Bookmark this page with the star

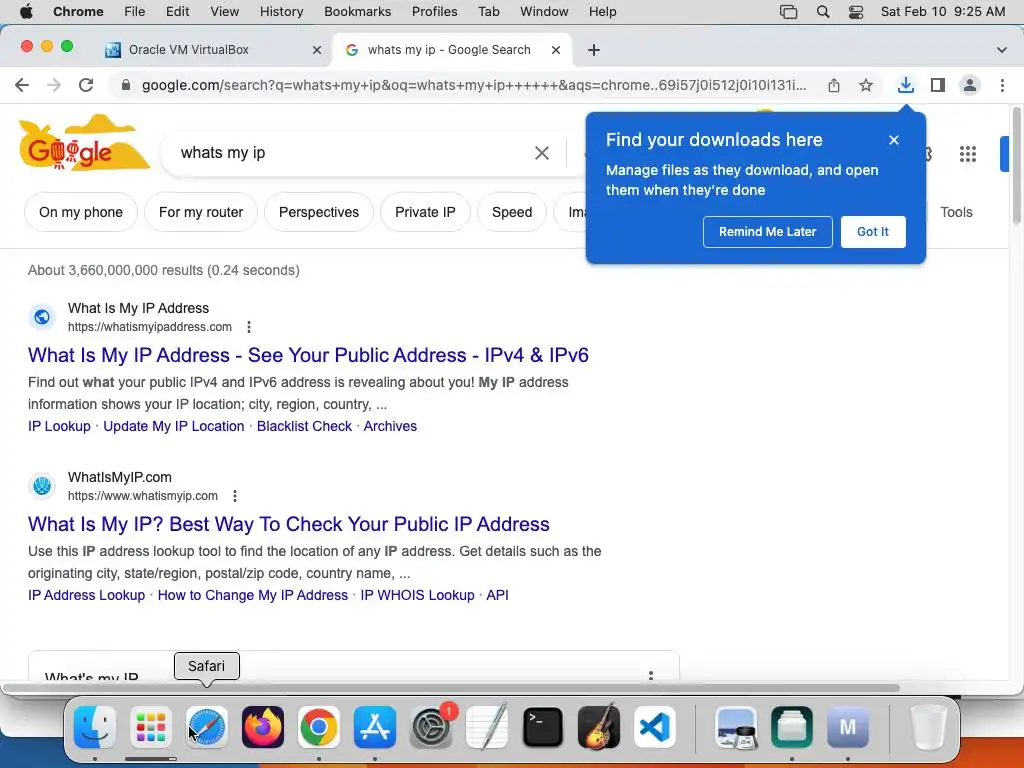(x=865, y=85)
